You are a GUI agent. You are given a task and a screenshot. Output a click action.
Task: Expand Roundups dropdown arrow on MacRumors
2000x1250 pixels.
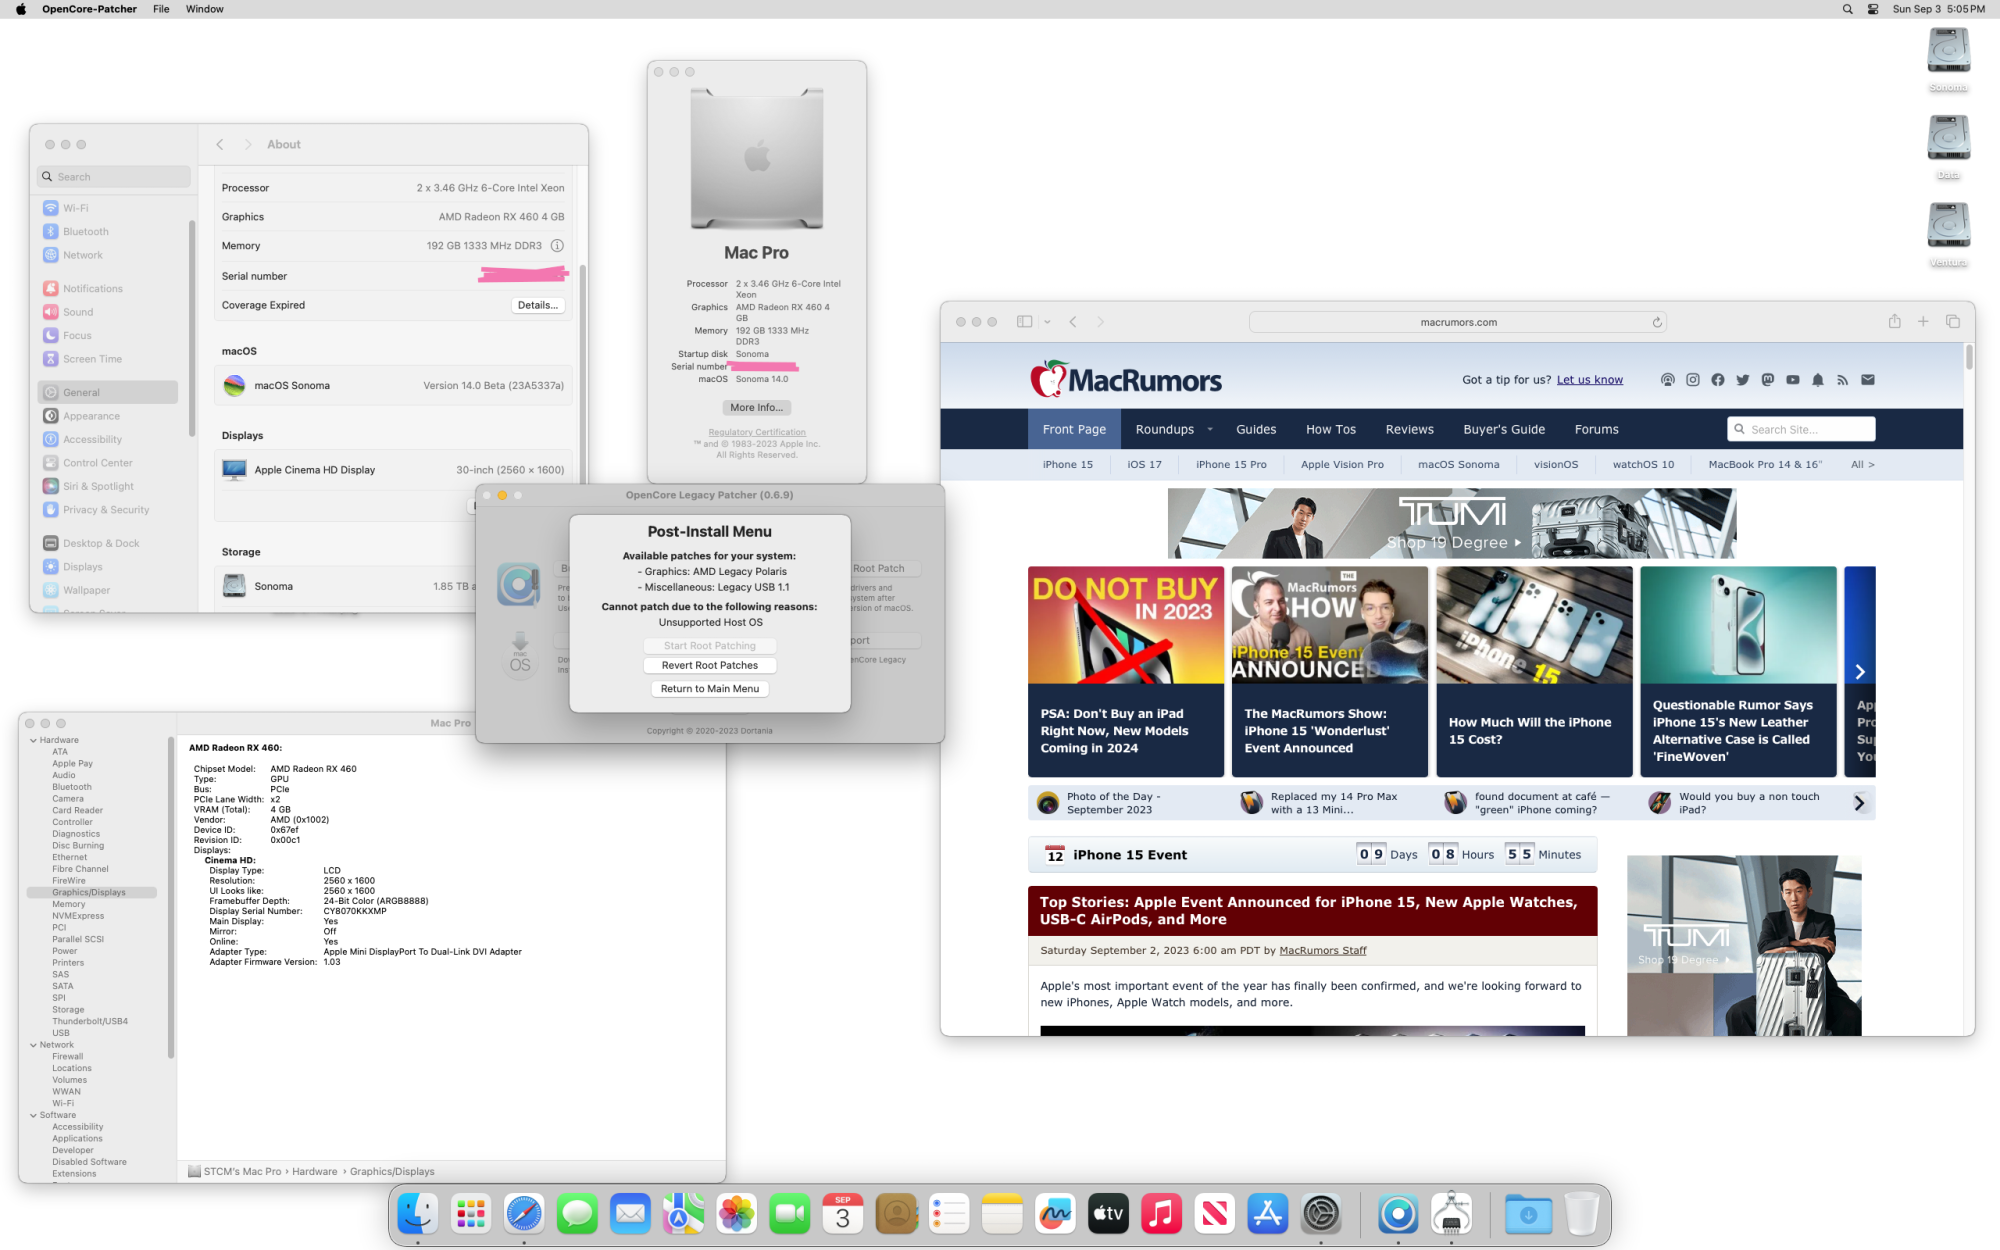[1210, 430]
